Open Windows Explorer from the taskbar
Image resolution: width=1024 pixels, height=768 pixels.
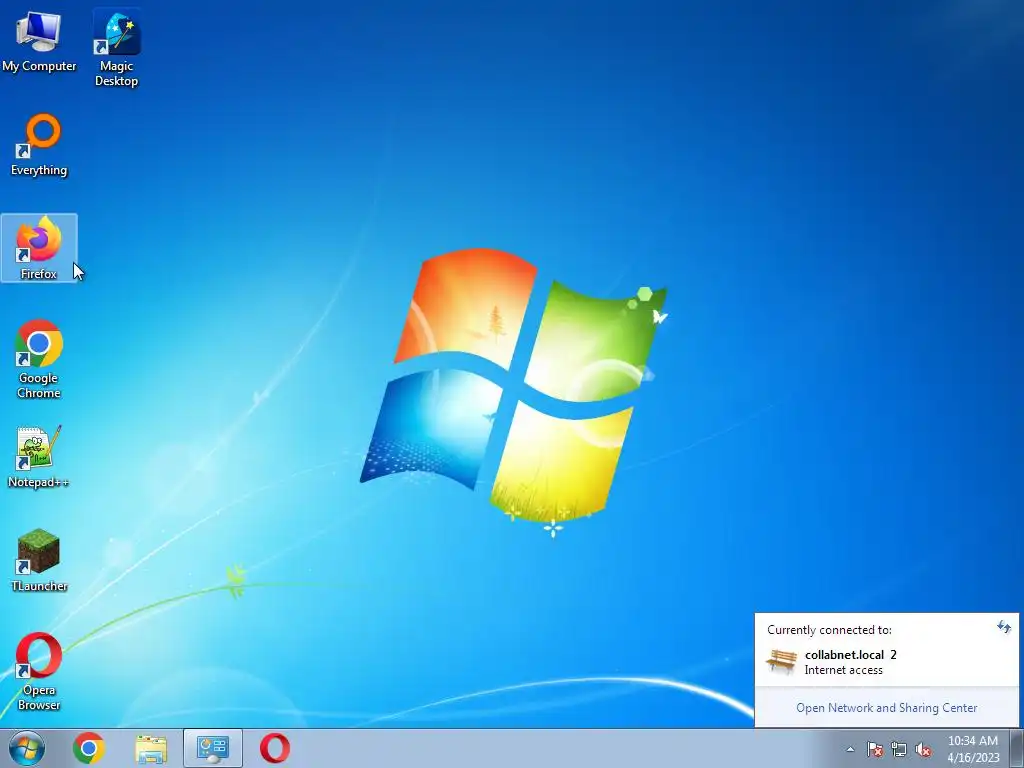151,748
